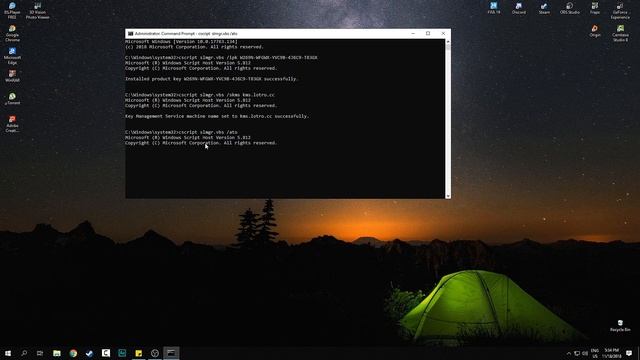Viewport: 640px width, 360px height.
Task: Click the Command Prompt scrollbar down arrow
Action: 448,196
